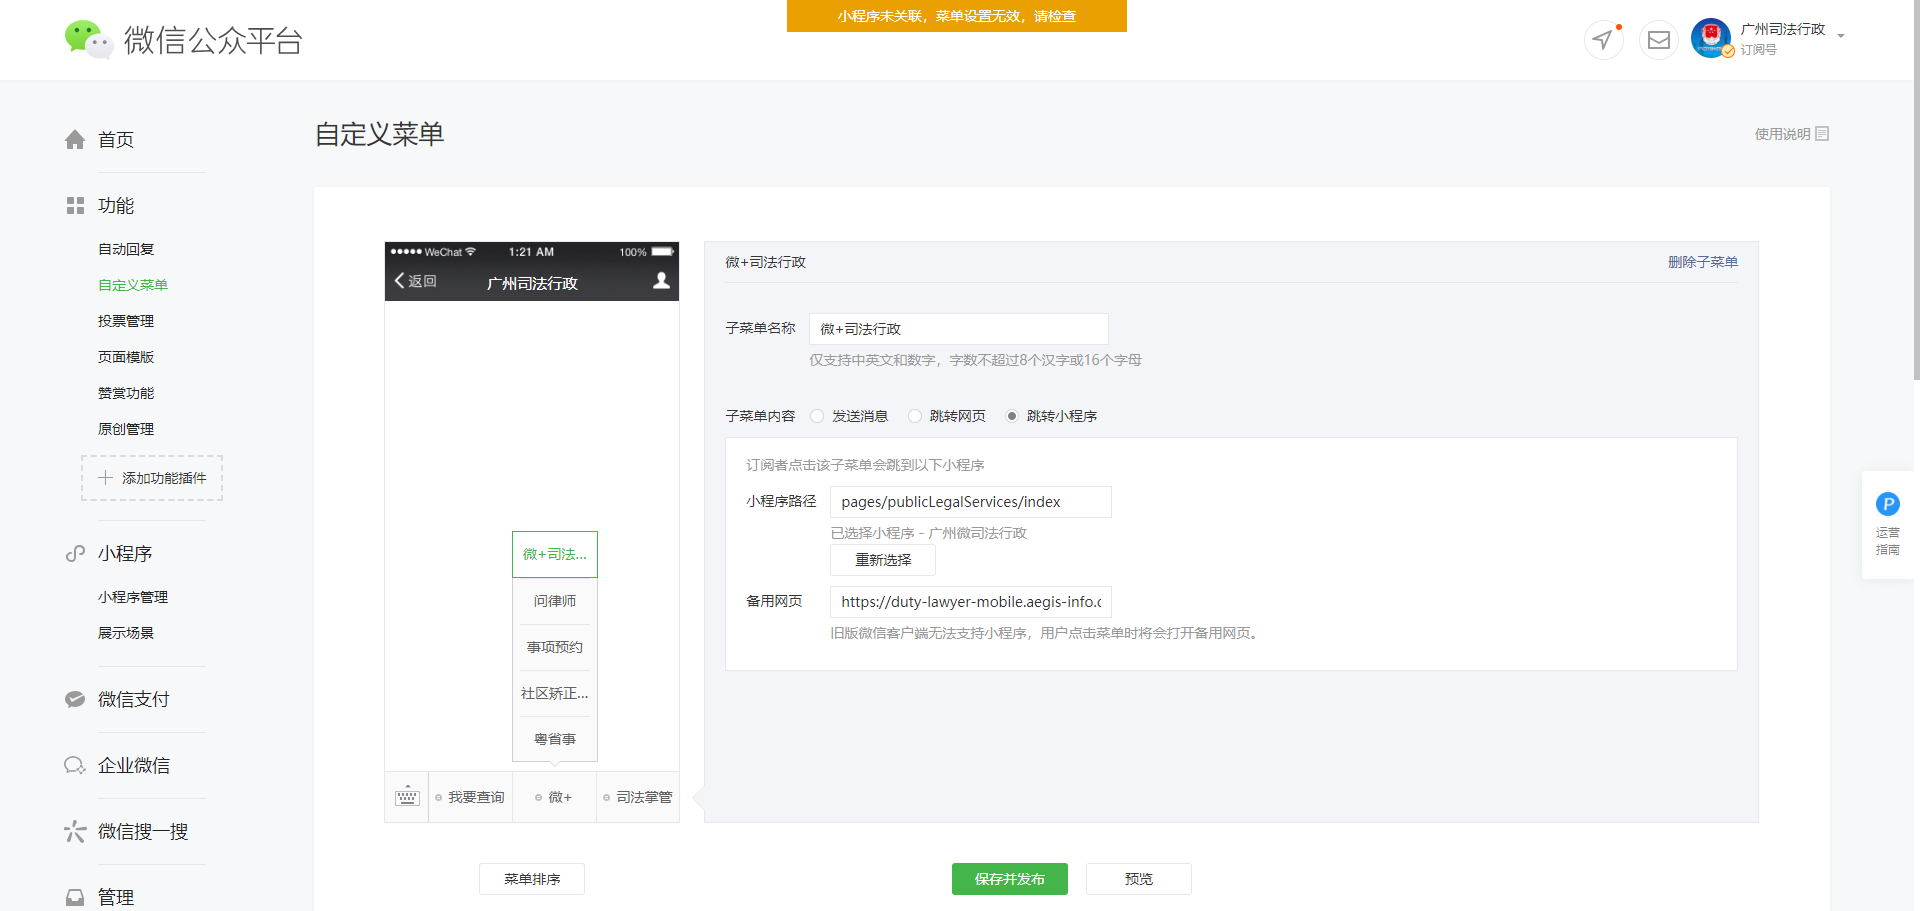Click the 企业微信 chat icon
1920x911 pixels.
pos(75,766)
